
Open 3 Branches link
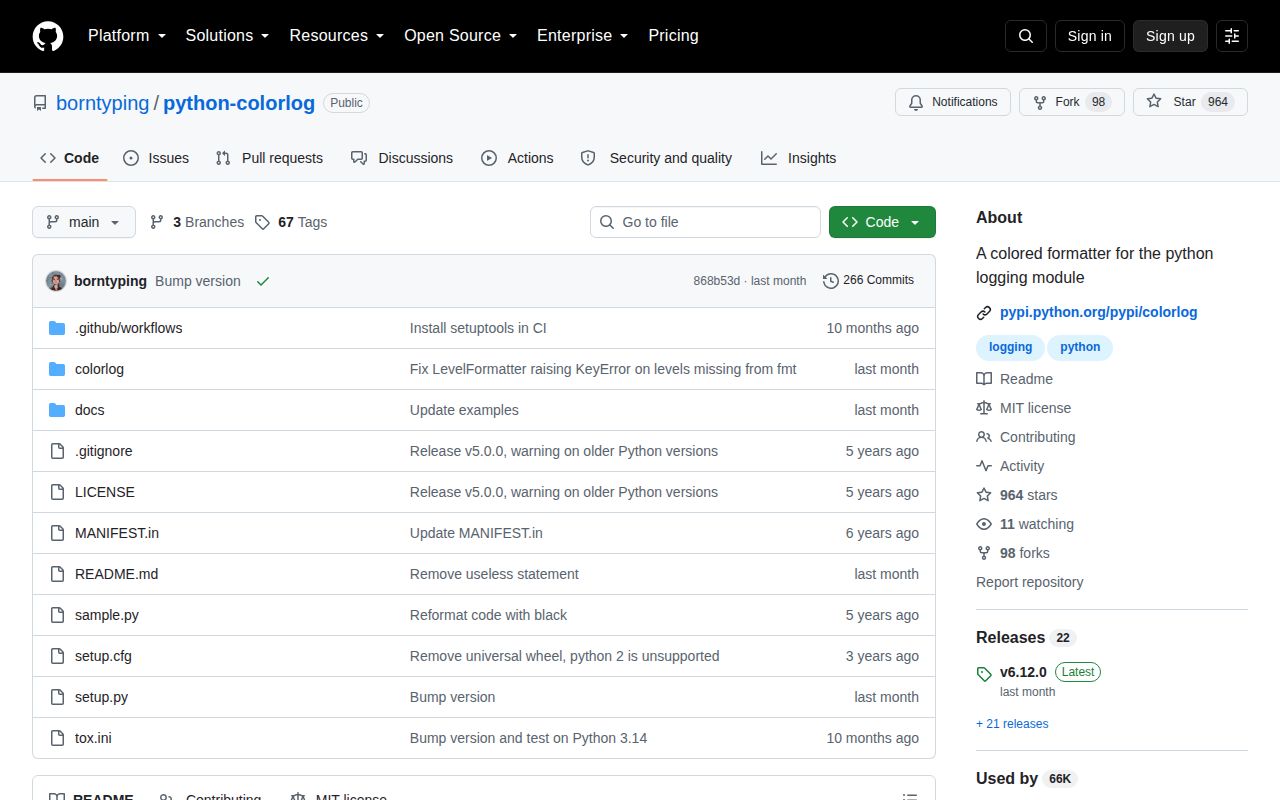coord(197,222)
